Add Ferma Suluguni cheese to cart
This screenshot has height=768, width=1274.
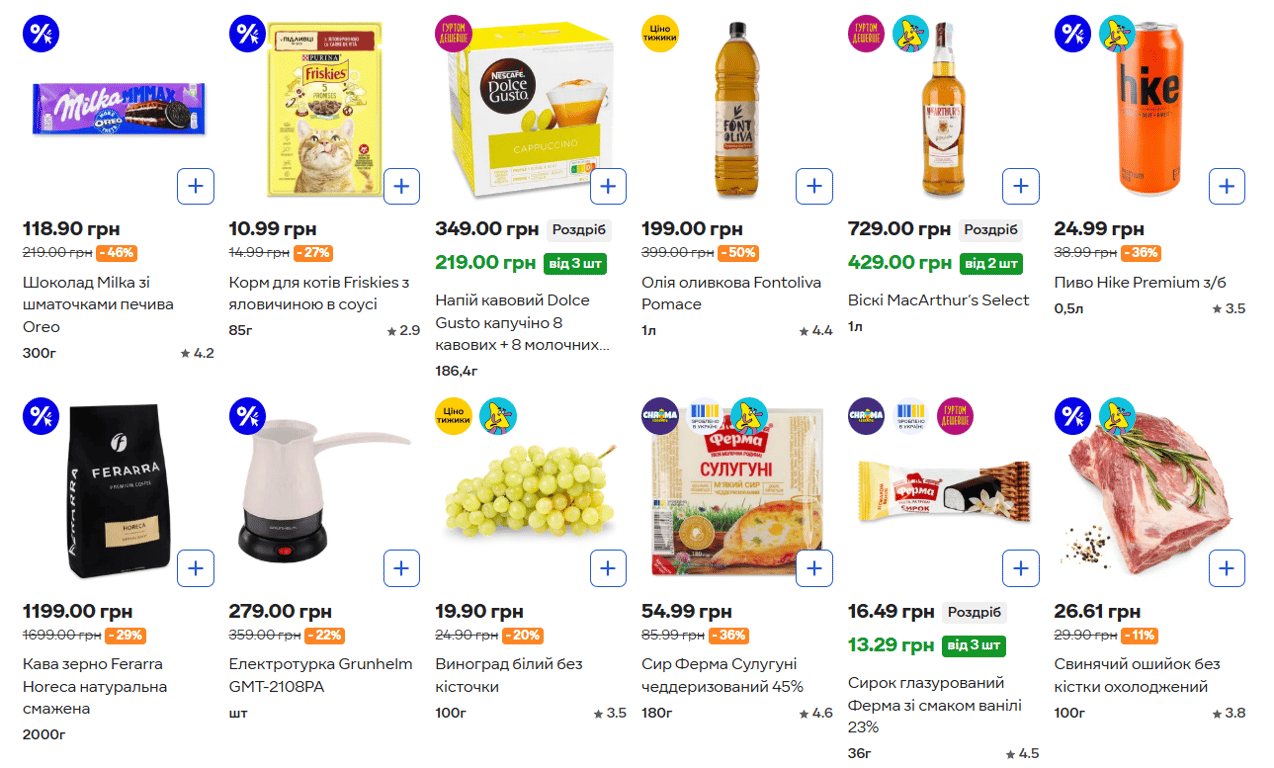[x=814, y=568]
